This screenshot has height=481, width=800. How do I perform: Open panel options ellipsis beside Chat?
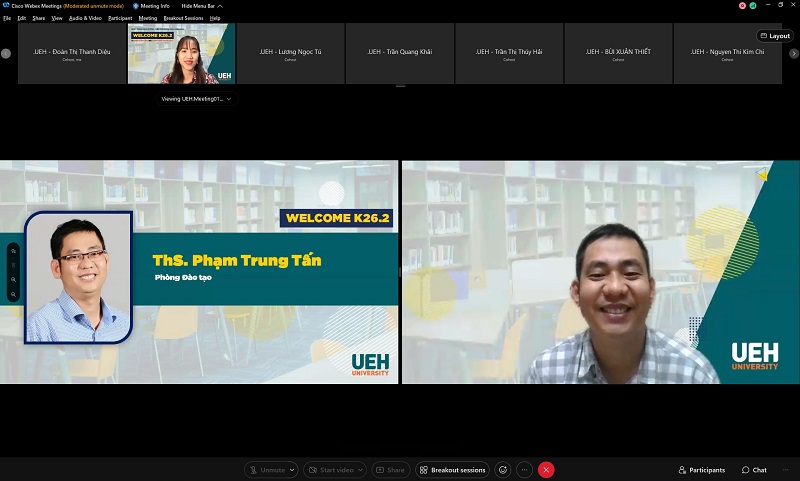785,470
